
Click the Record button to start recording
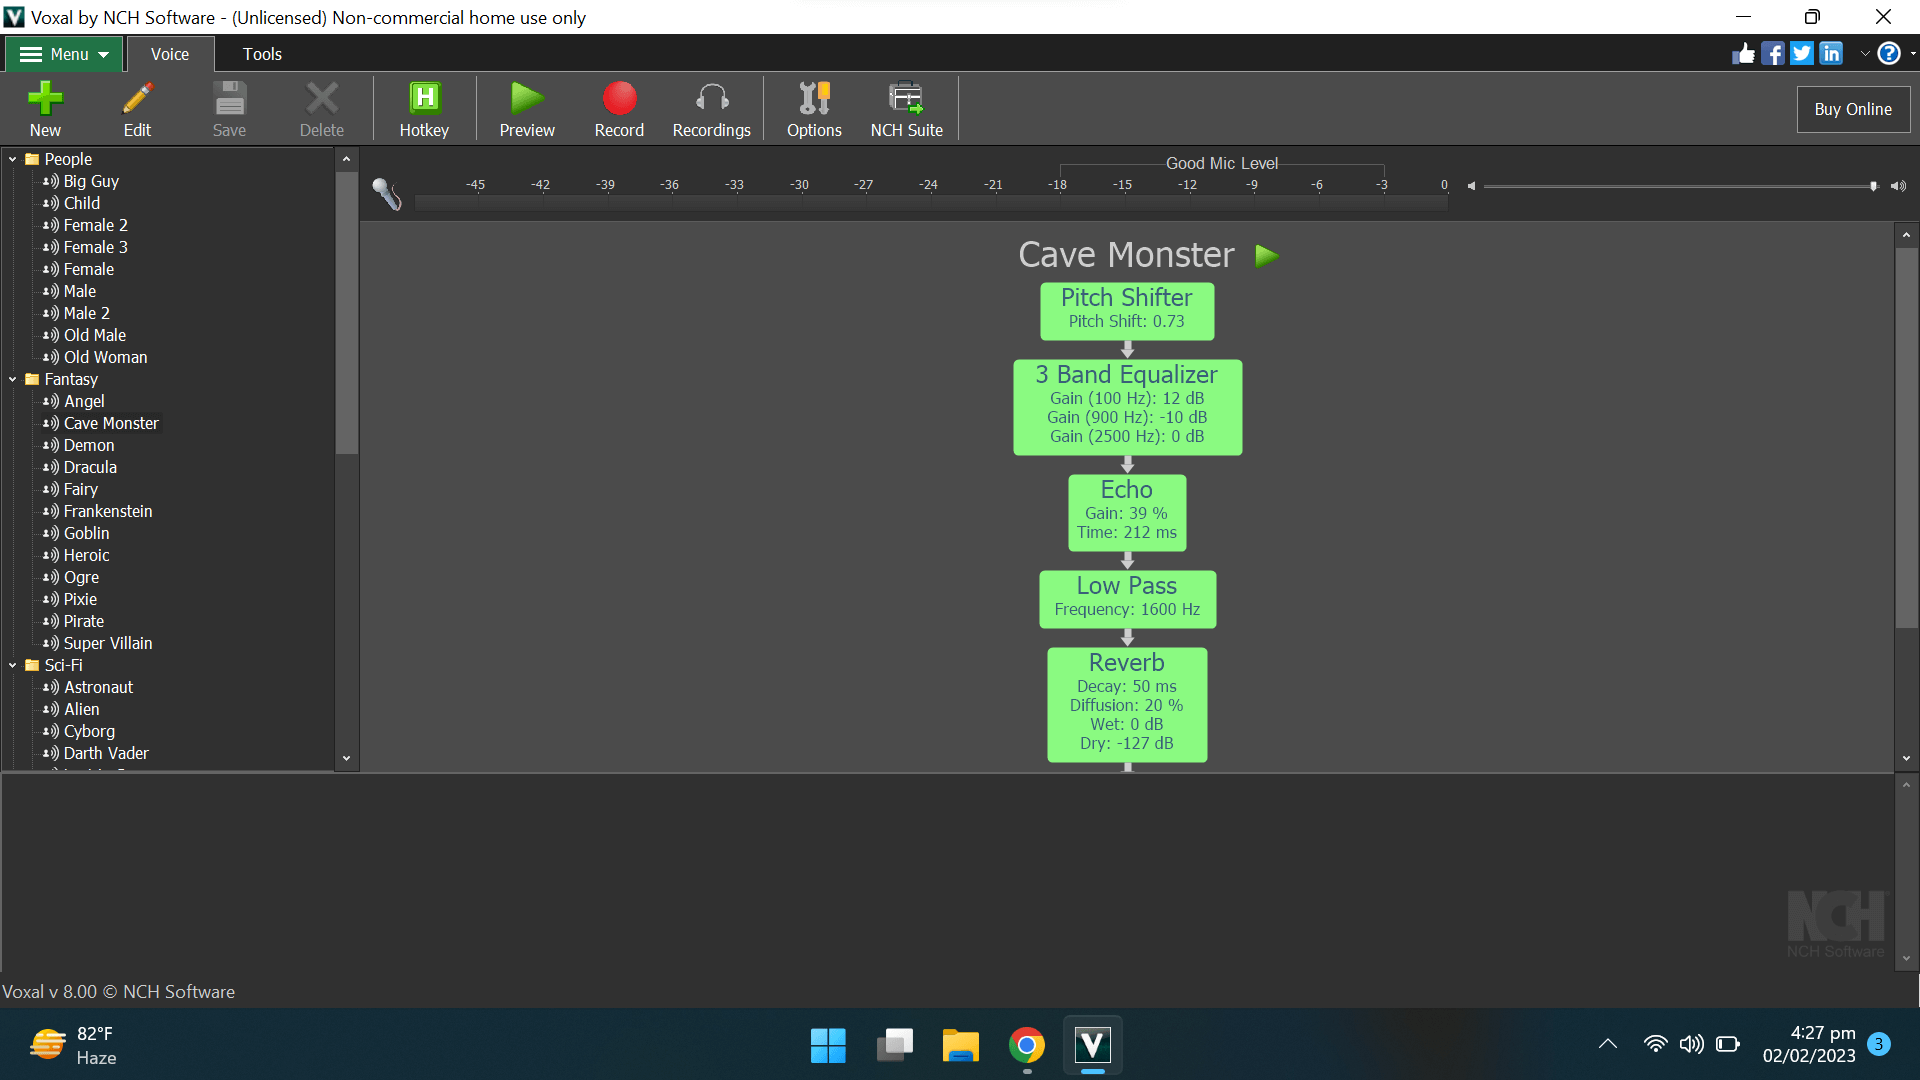point(618,108)
